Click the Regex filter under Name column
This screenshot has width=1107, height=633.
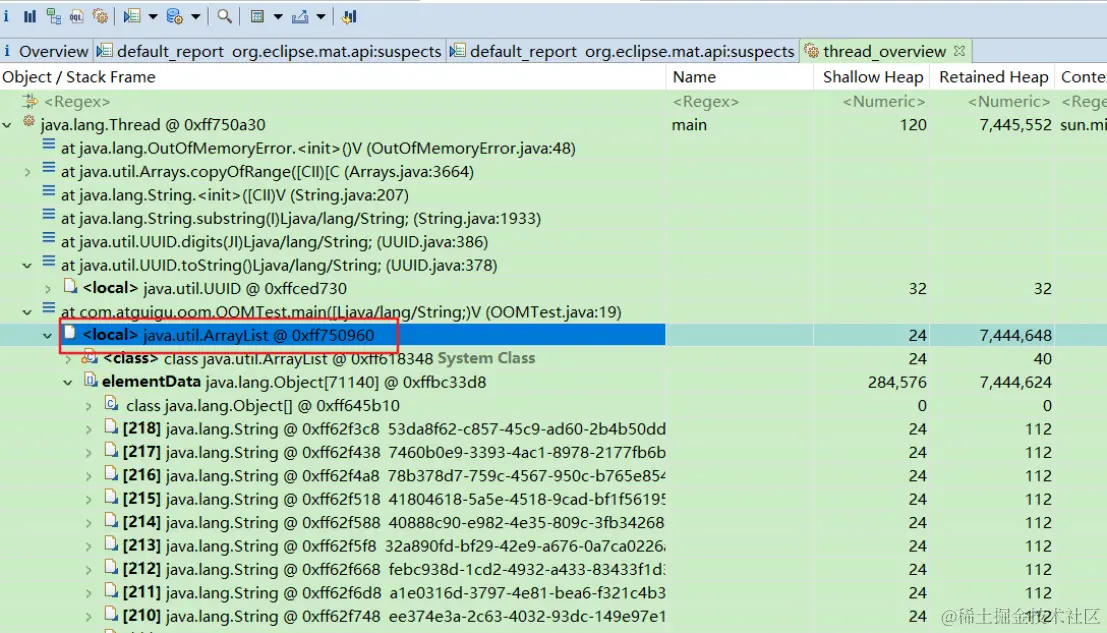pos(705,102)
